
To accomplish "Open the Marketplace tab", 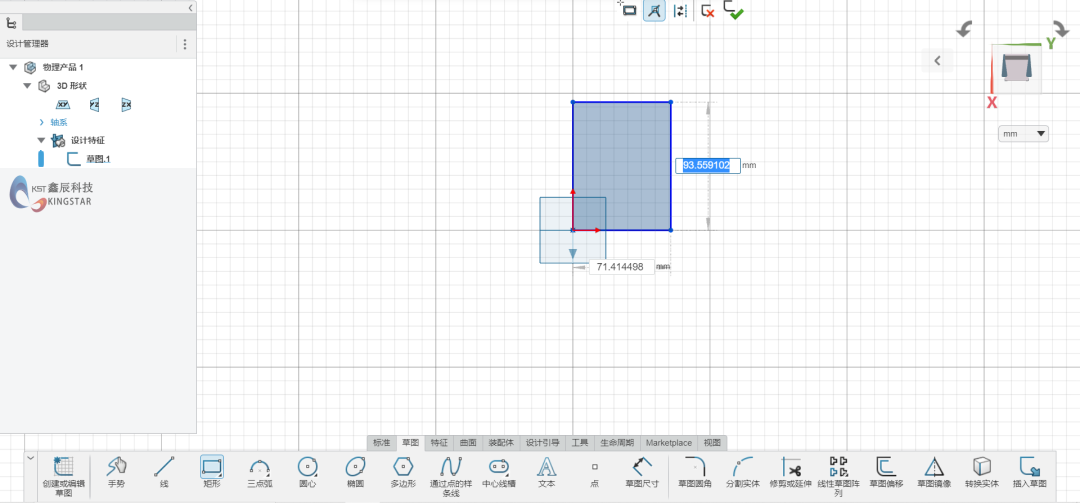I will tap(668, 442).
